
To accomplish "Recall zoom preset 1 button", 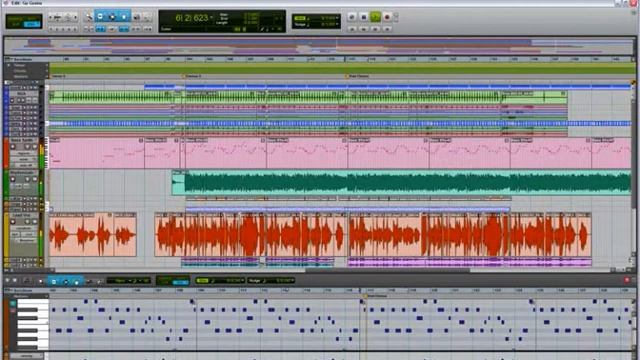I will [x=51, y=29].
